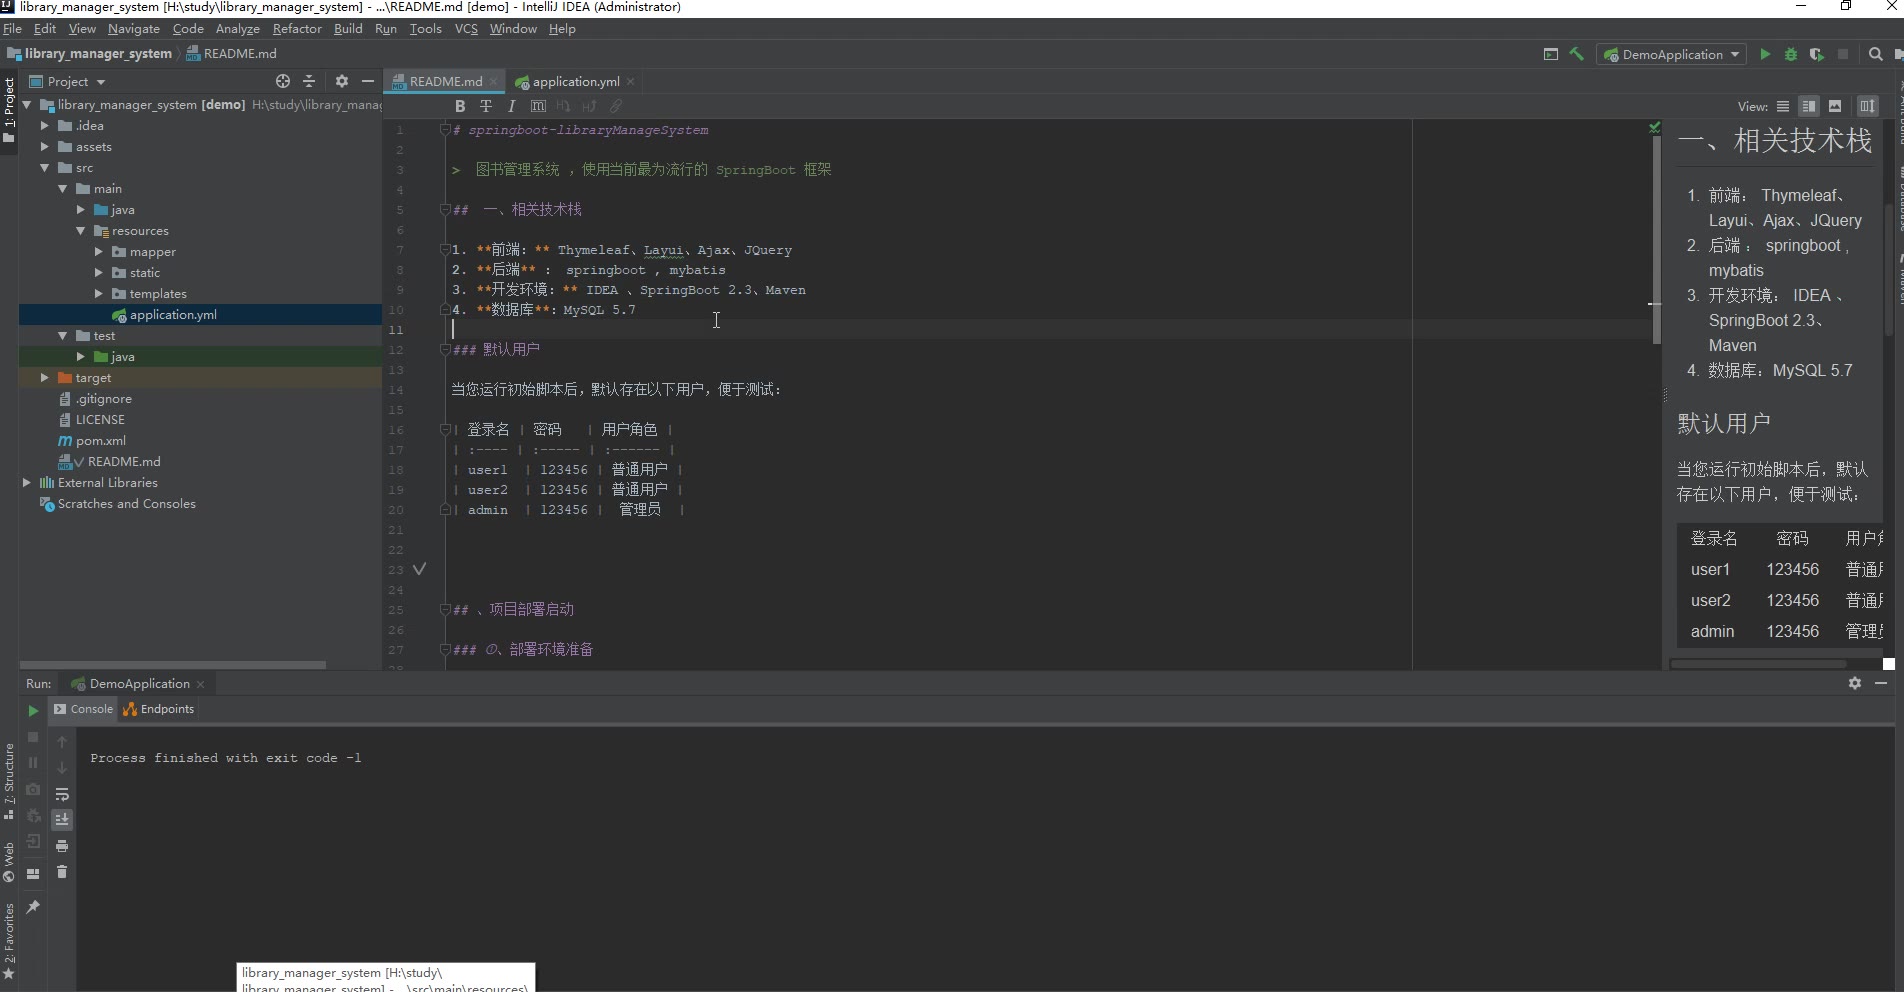
Task: Close the application.yml editor tab
Action: point(631,82)
